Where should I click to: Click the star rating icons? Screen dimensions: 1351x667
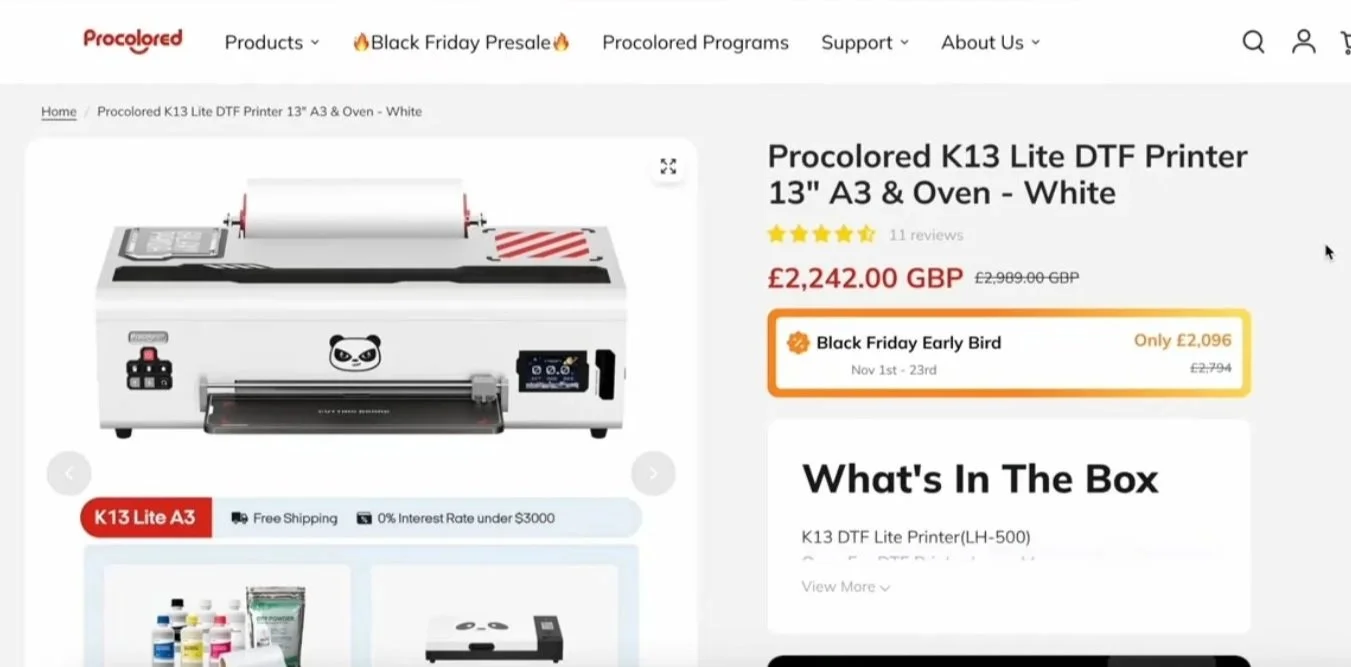coord(821,235)
